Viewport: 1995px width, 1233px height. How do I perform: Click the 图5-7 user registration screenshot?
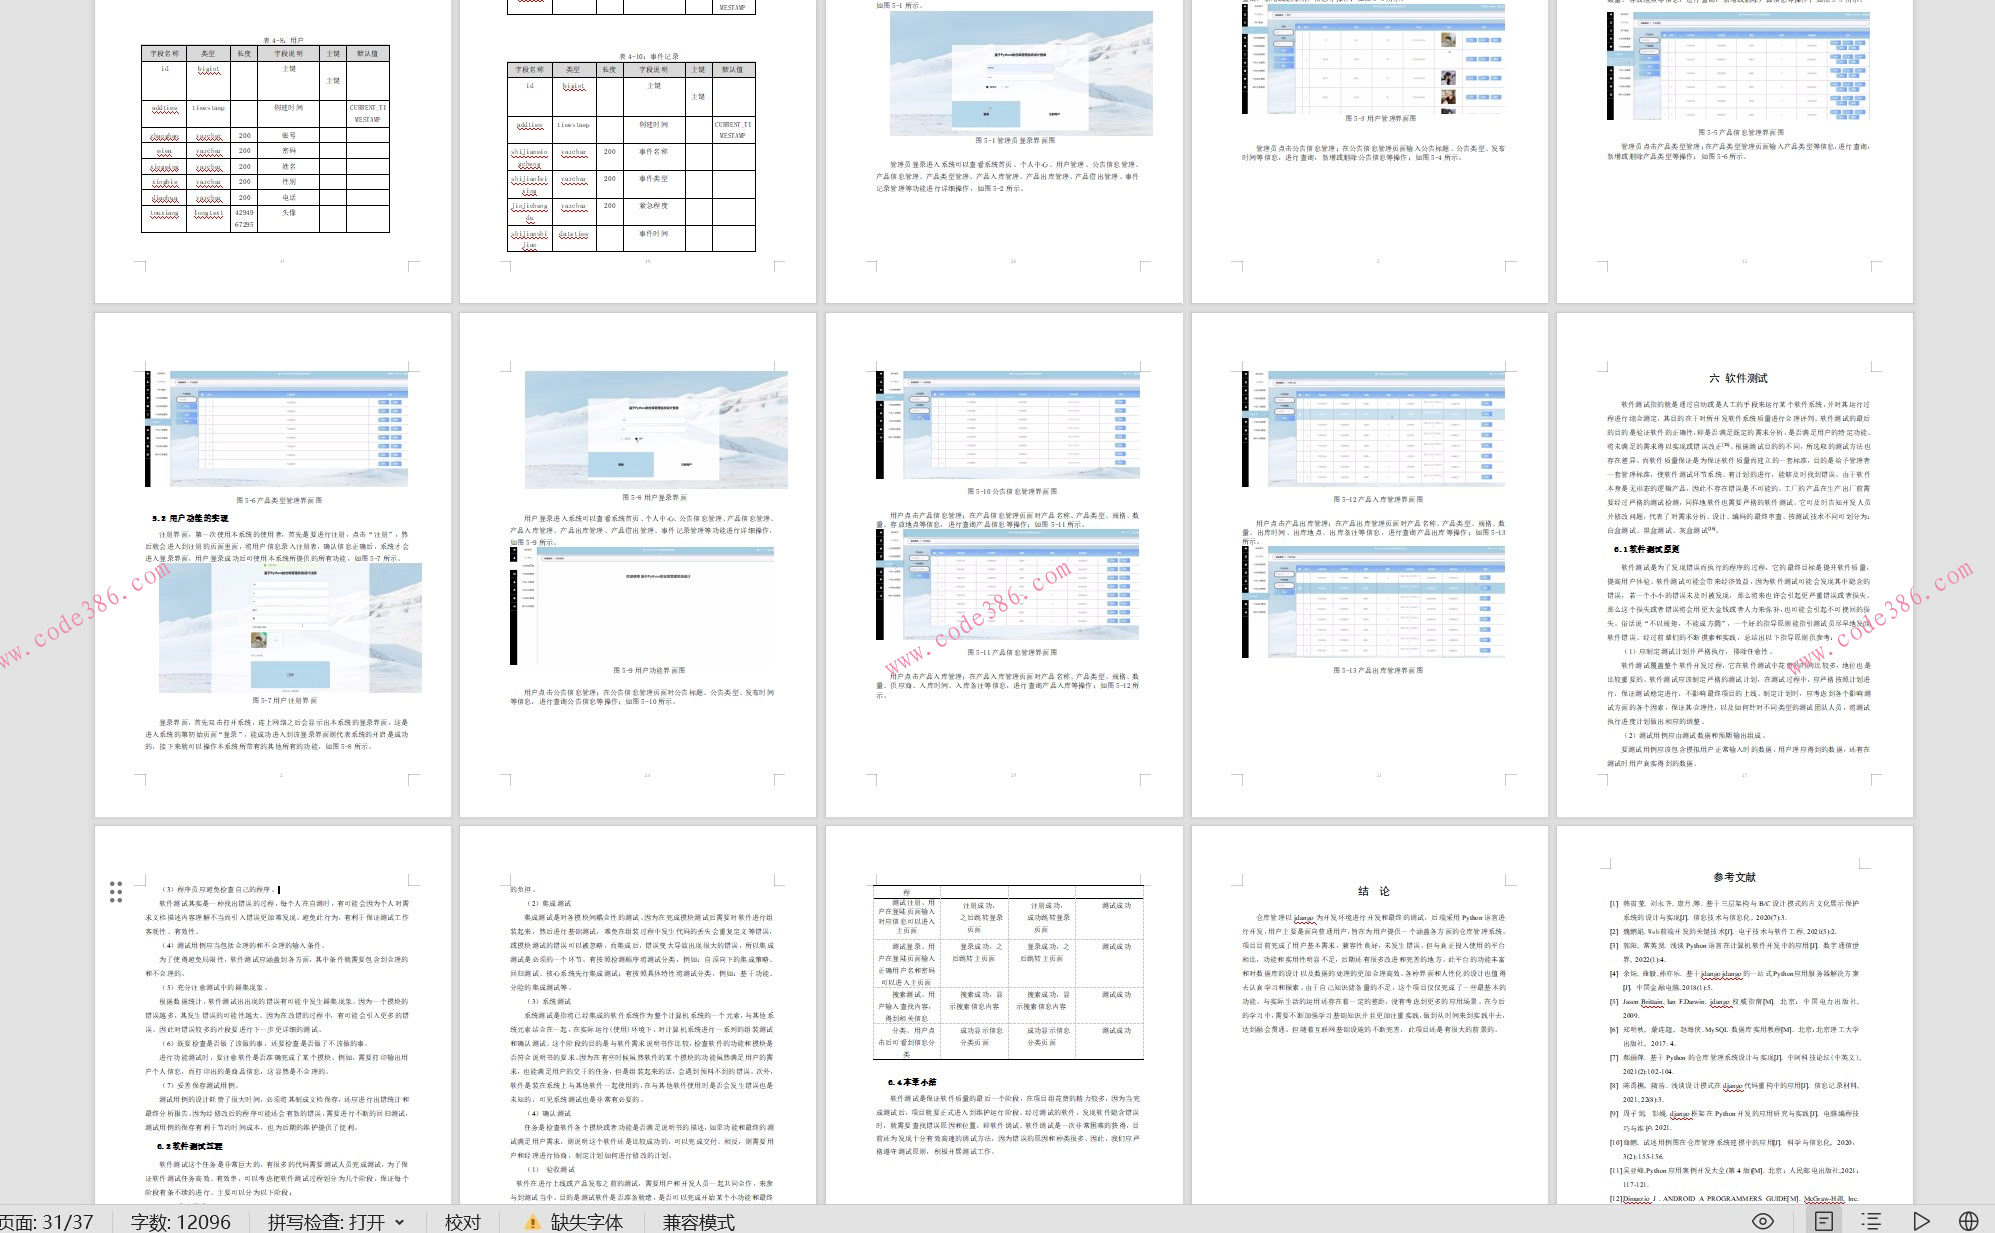pyautogui.click(x=290, y=628)
